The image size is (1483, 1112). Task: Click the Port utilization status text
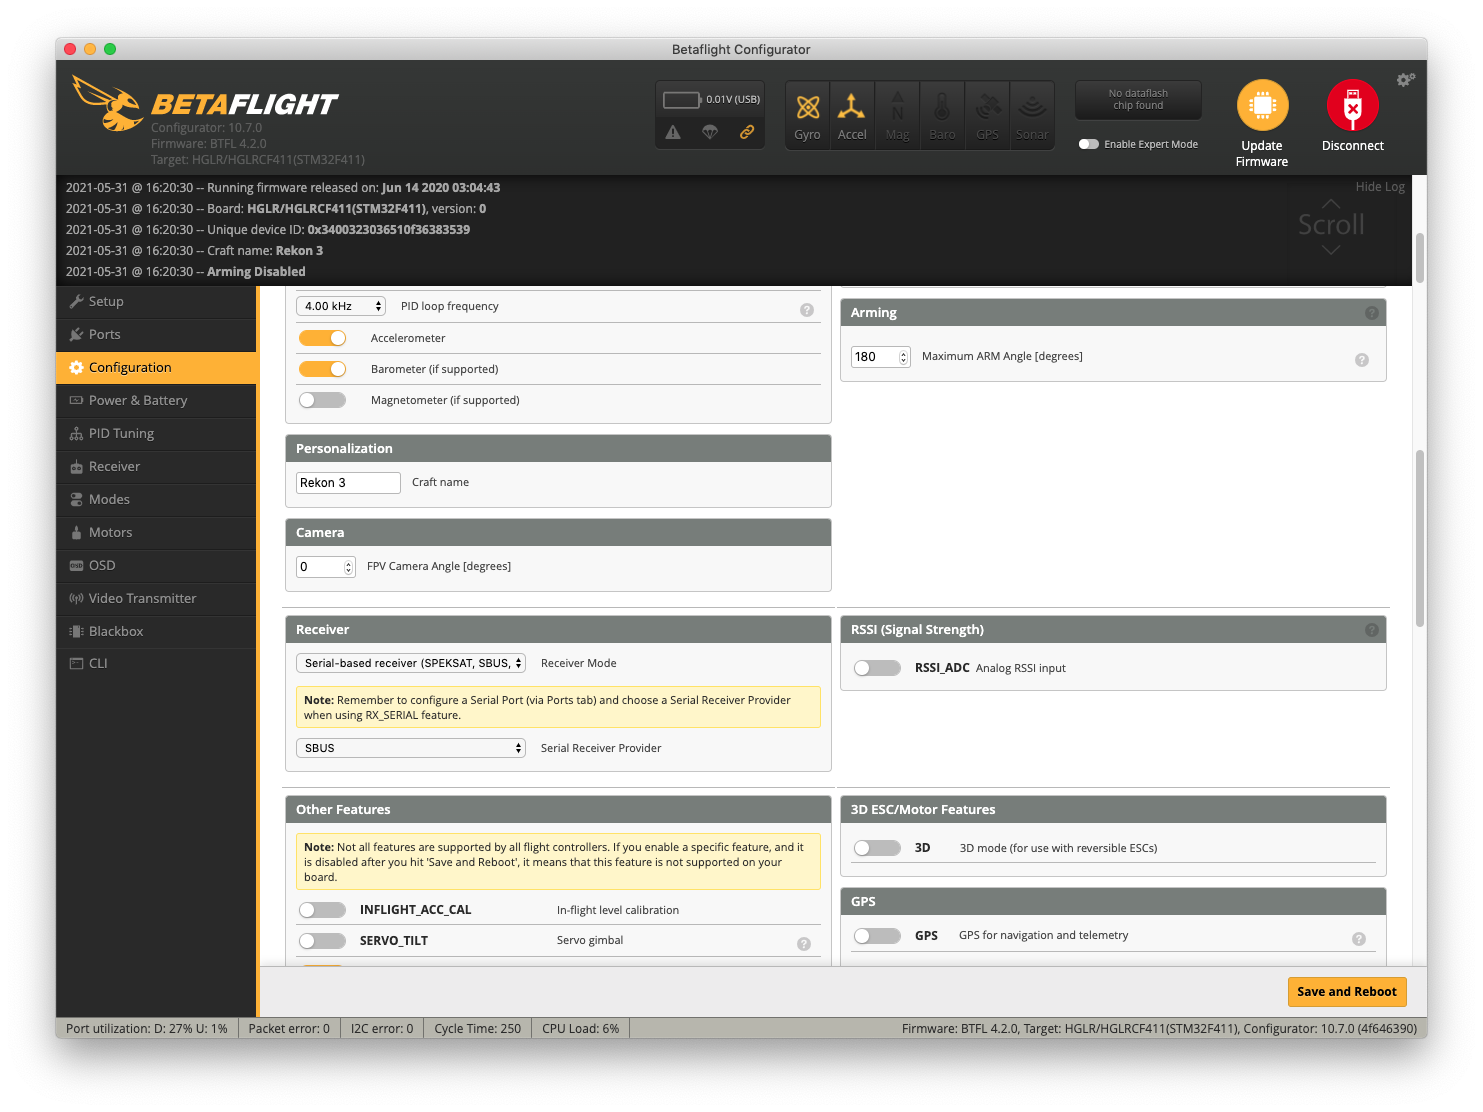[x=147, y=1029]
